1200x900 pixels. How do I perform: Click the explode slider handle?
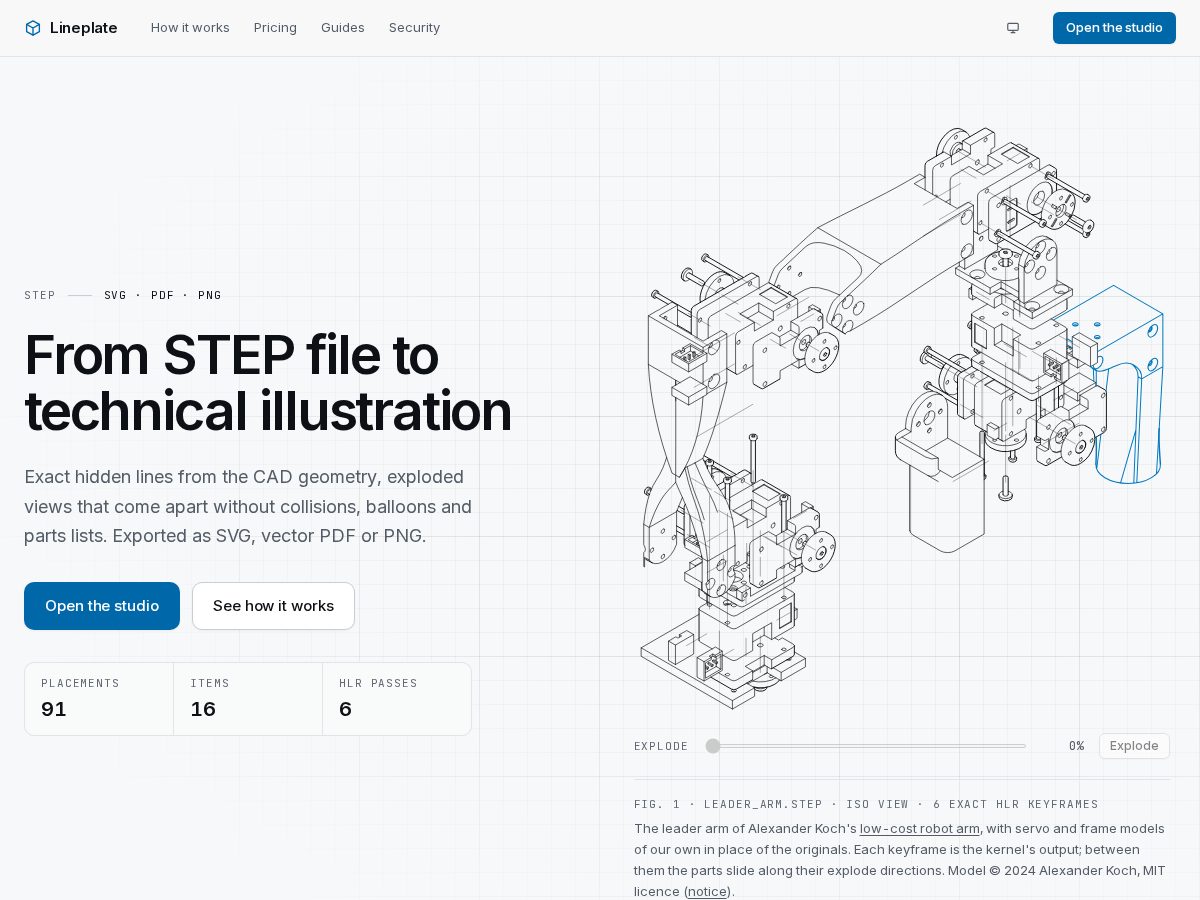coord(713,746)
